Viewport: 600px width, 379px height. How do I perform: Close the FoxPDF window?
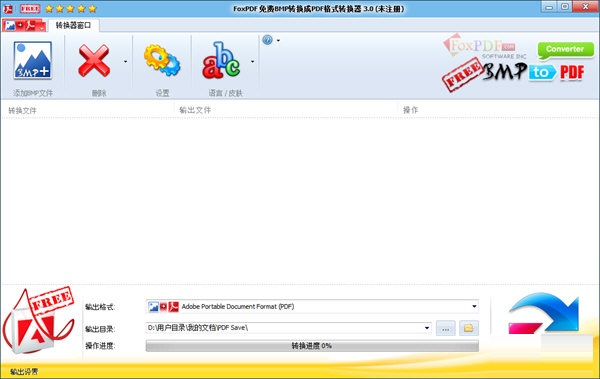[585, 7]
